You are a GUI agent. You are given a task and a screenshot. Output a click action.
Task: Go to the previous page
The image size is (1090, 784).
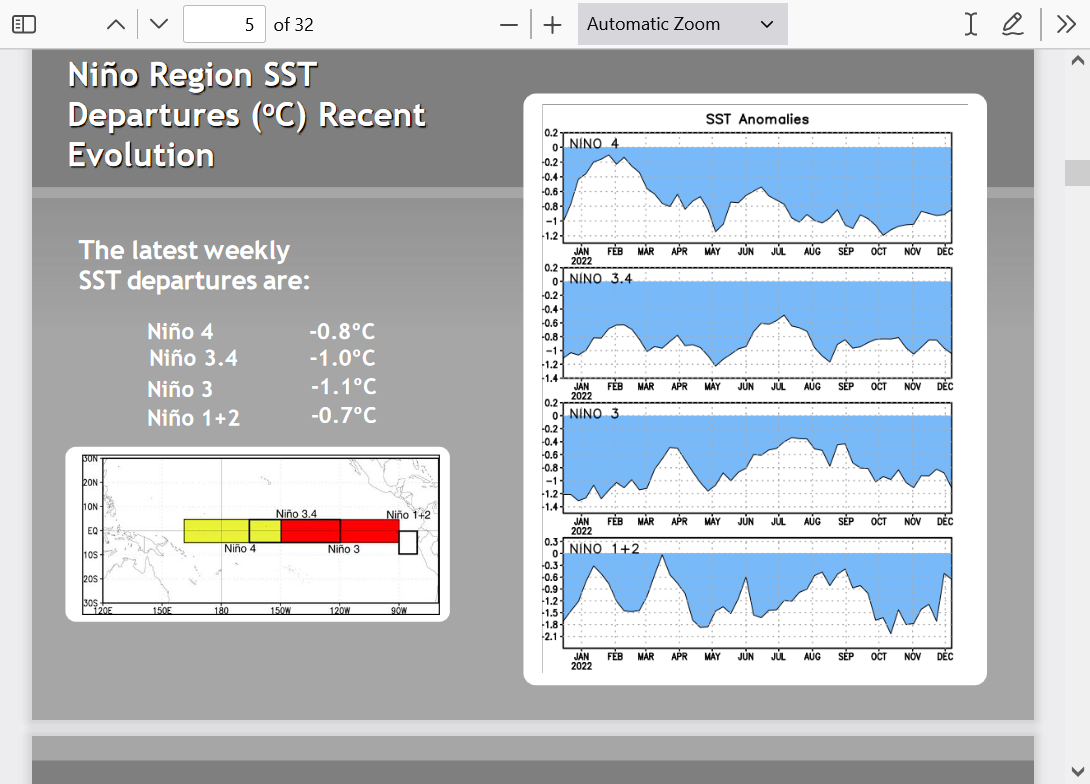(116, 24)
